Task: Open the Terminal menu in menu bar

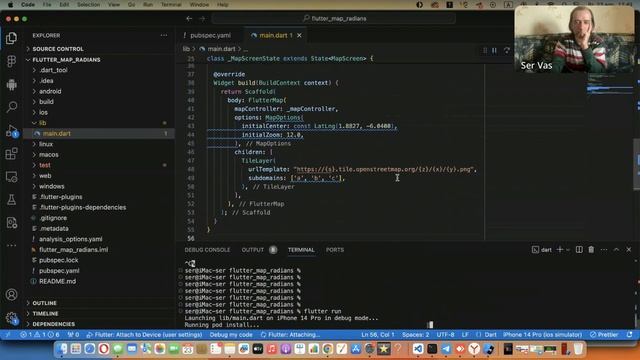Action: tap(171, 4)
